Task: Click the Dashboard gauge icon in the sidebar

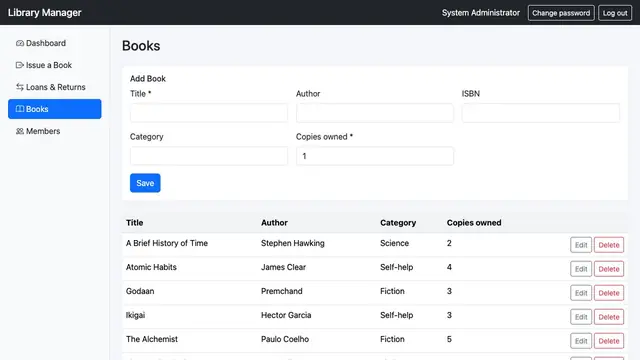Action: click(x=20, y=43)
